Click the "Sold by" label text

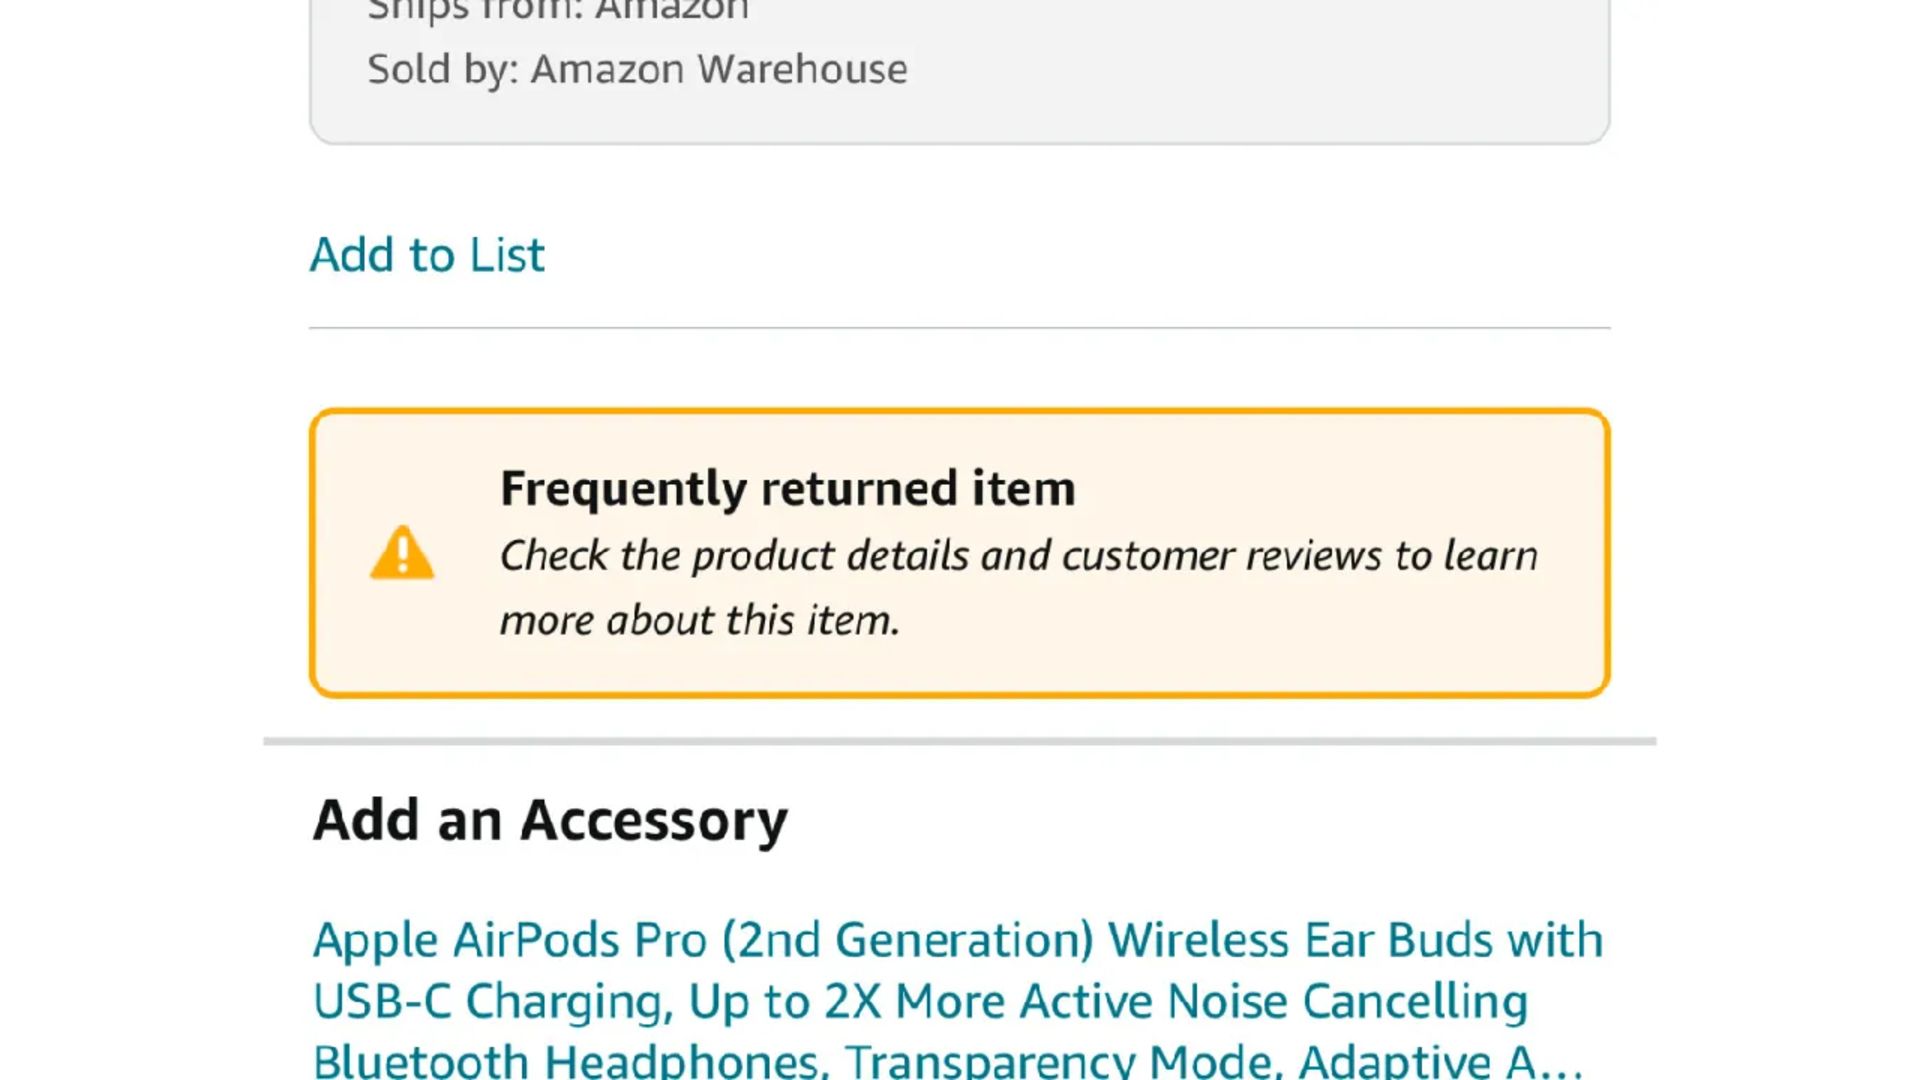pos(442,69)
